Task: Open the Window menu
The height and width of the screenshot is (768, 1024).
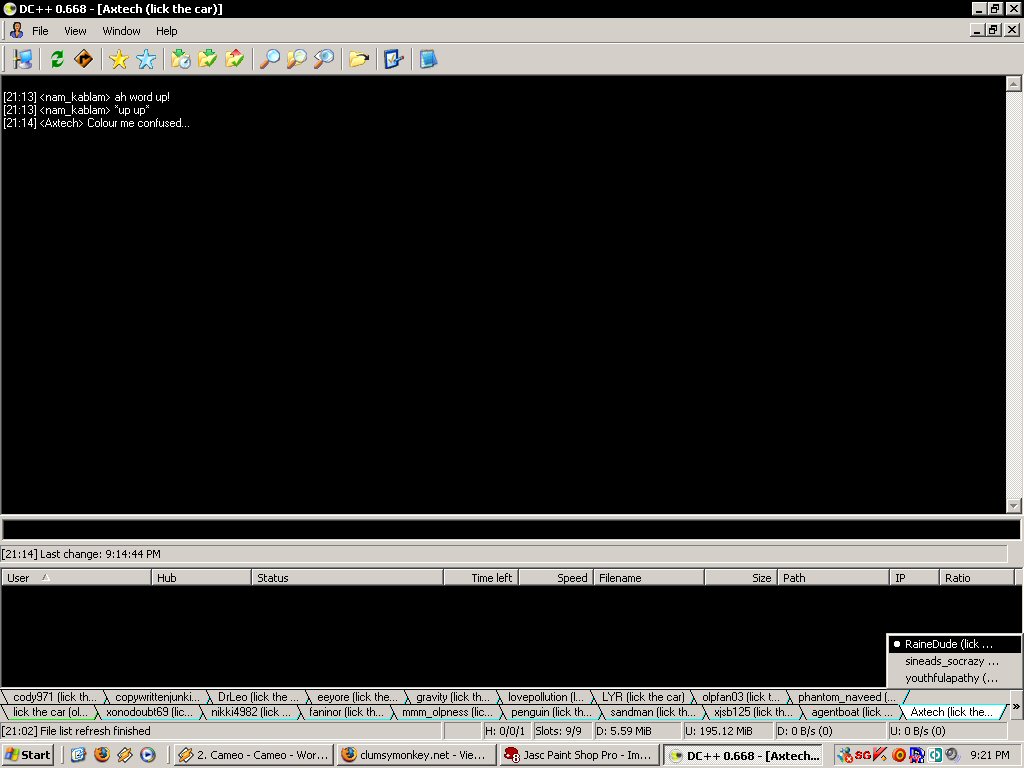Action: [x=121, y=31]
